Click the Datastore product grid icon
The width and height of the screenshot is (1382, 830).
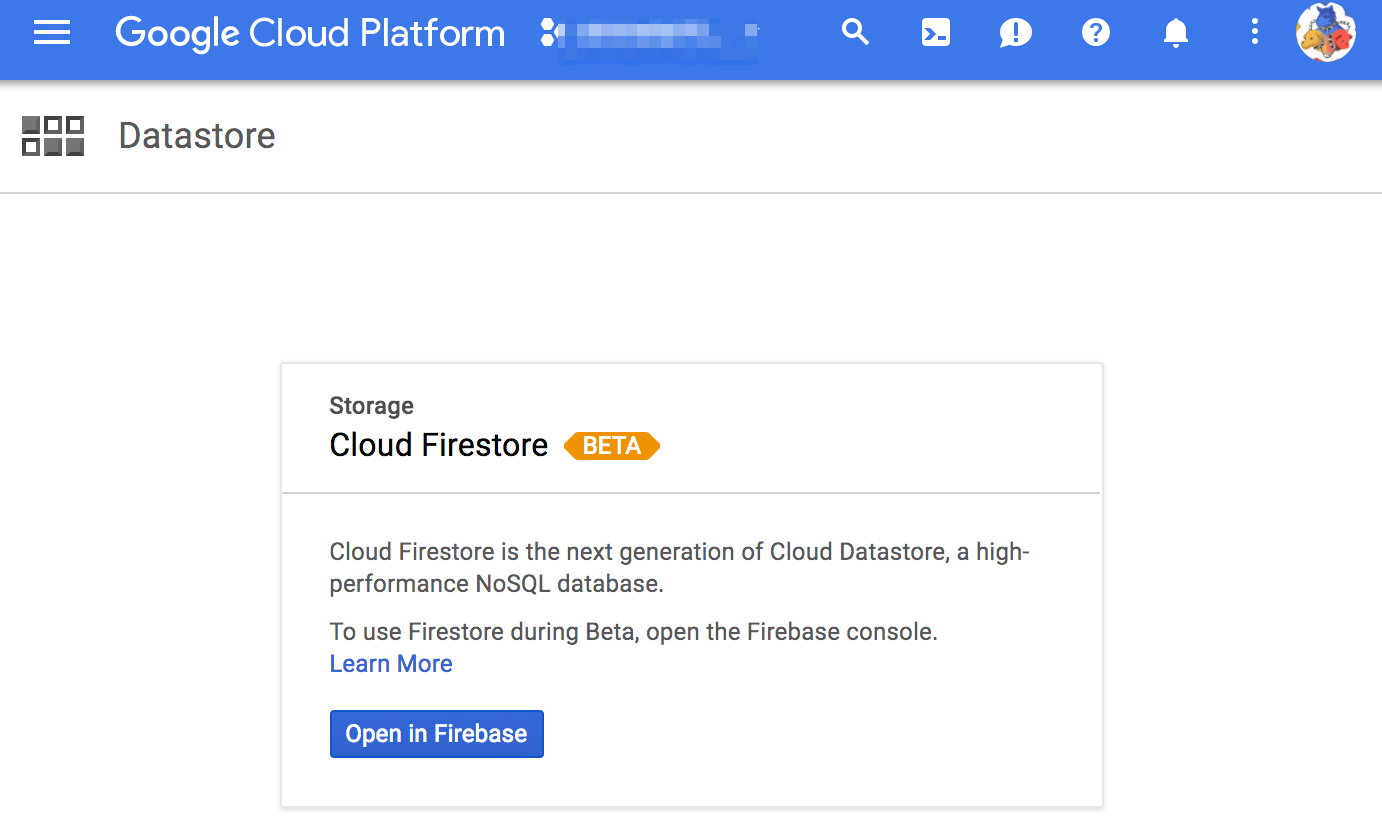52,135
